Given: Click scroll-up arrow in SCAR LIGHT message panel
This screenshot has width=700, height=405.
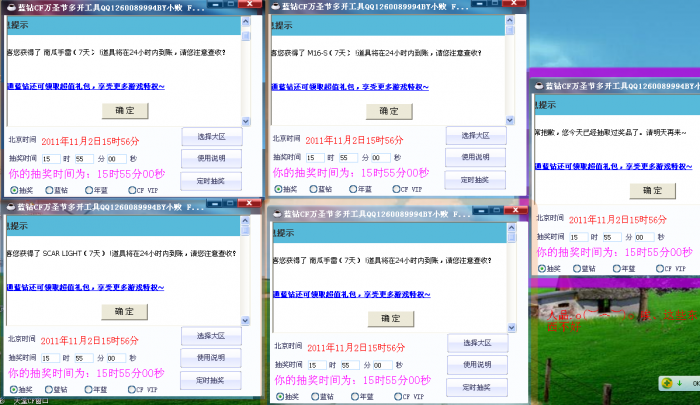Looking at the screenshot, I should point(245,221).
